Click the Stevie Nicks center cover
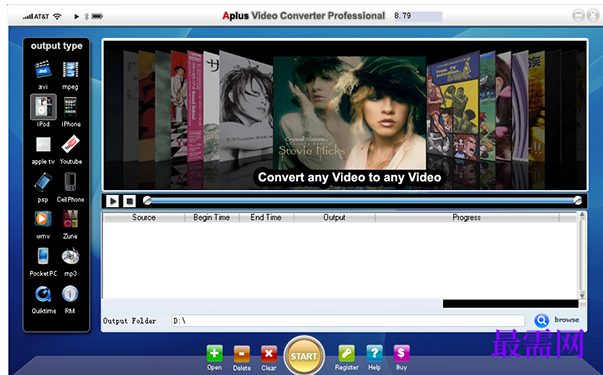Screen dimensions: 603x375 [350, 113]
